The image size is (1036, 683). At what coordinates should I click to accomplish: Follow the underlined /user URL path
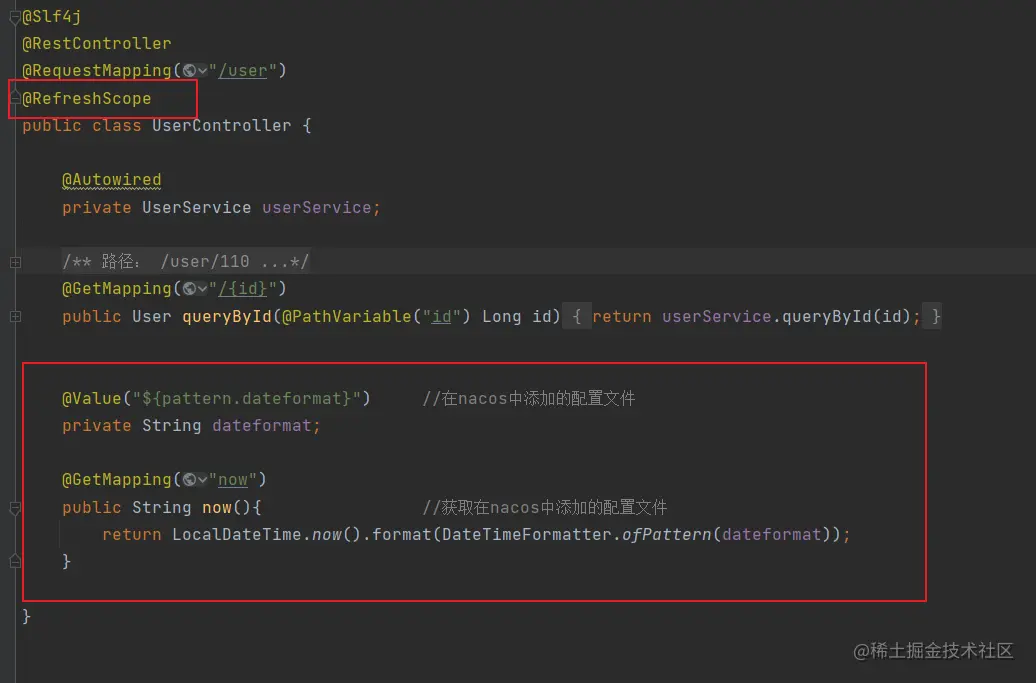pyautogui.click(x=242, y=71)
